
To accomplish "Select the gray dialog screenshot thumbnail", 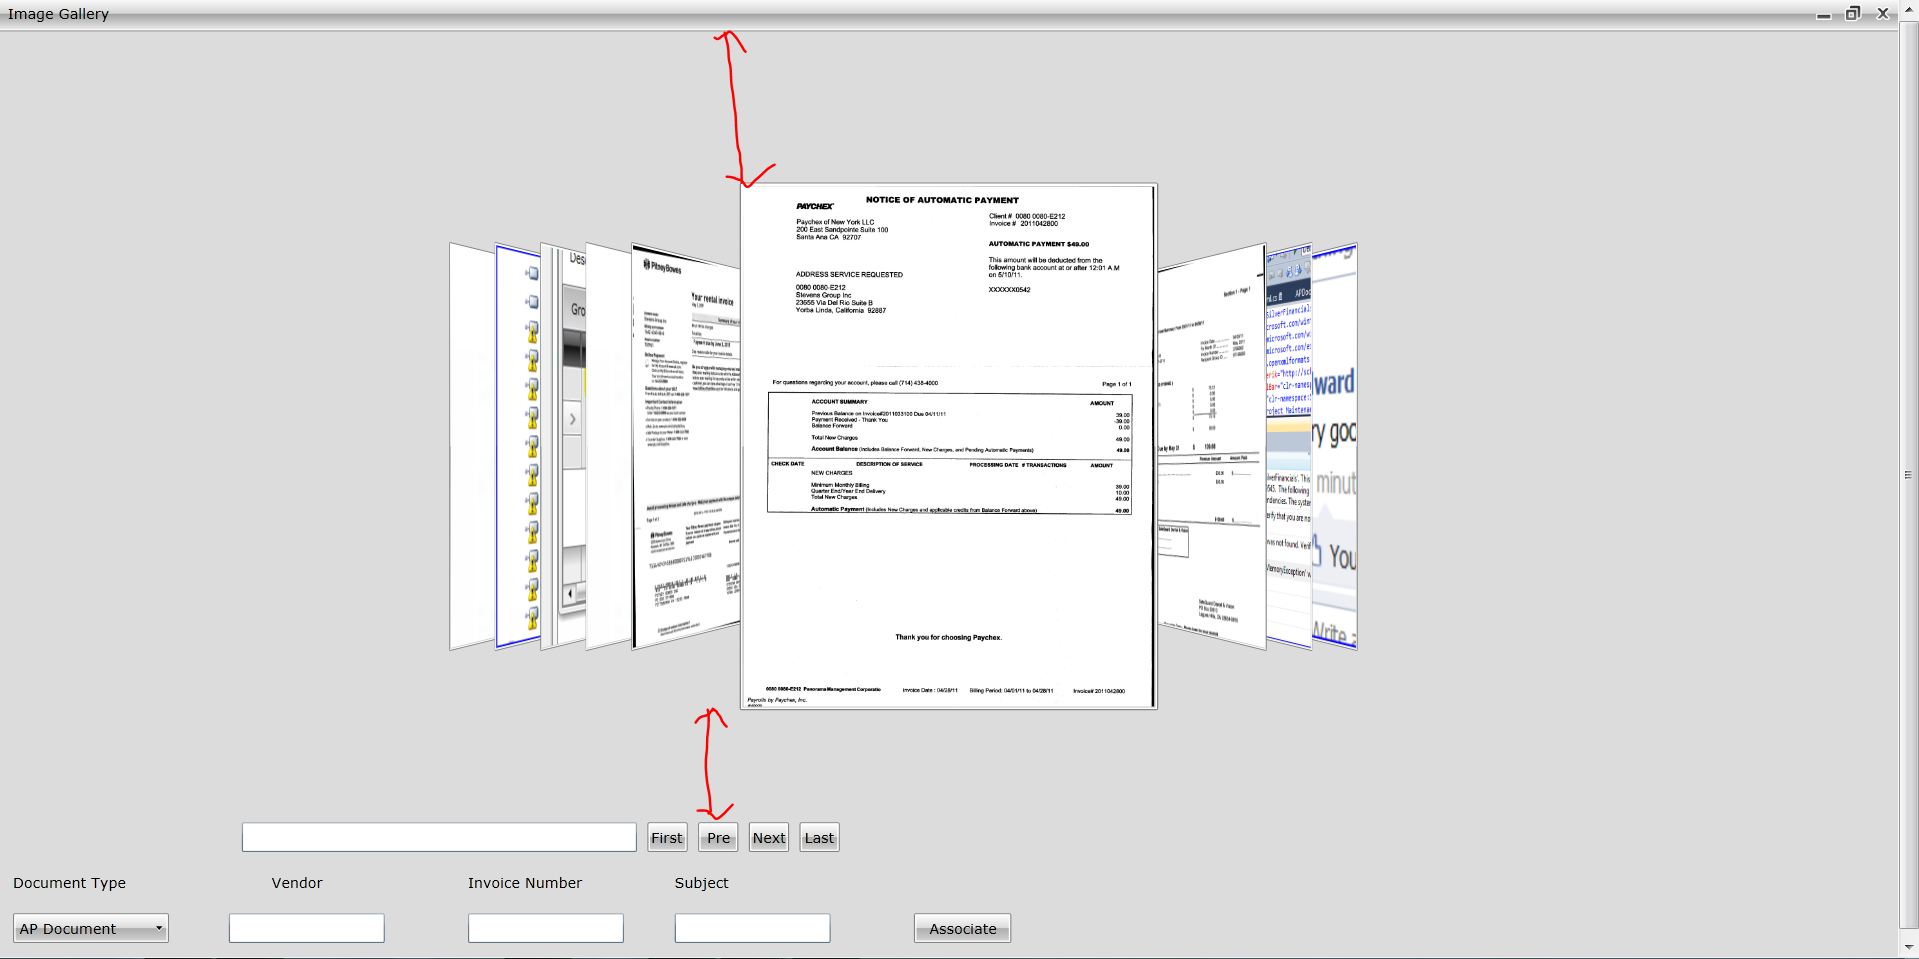I will click(563, 447).
